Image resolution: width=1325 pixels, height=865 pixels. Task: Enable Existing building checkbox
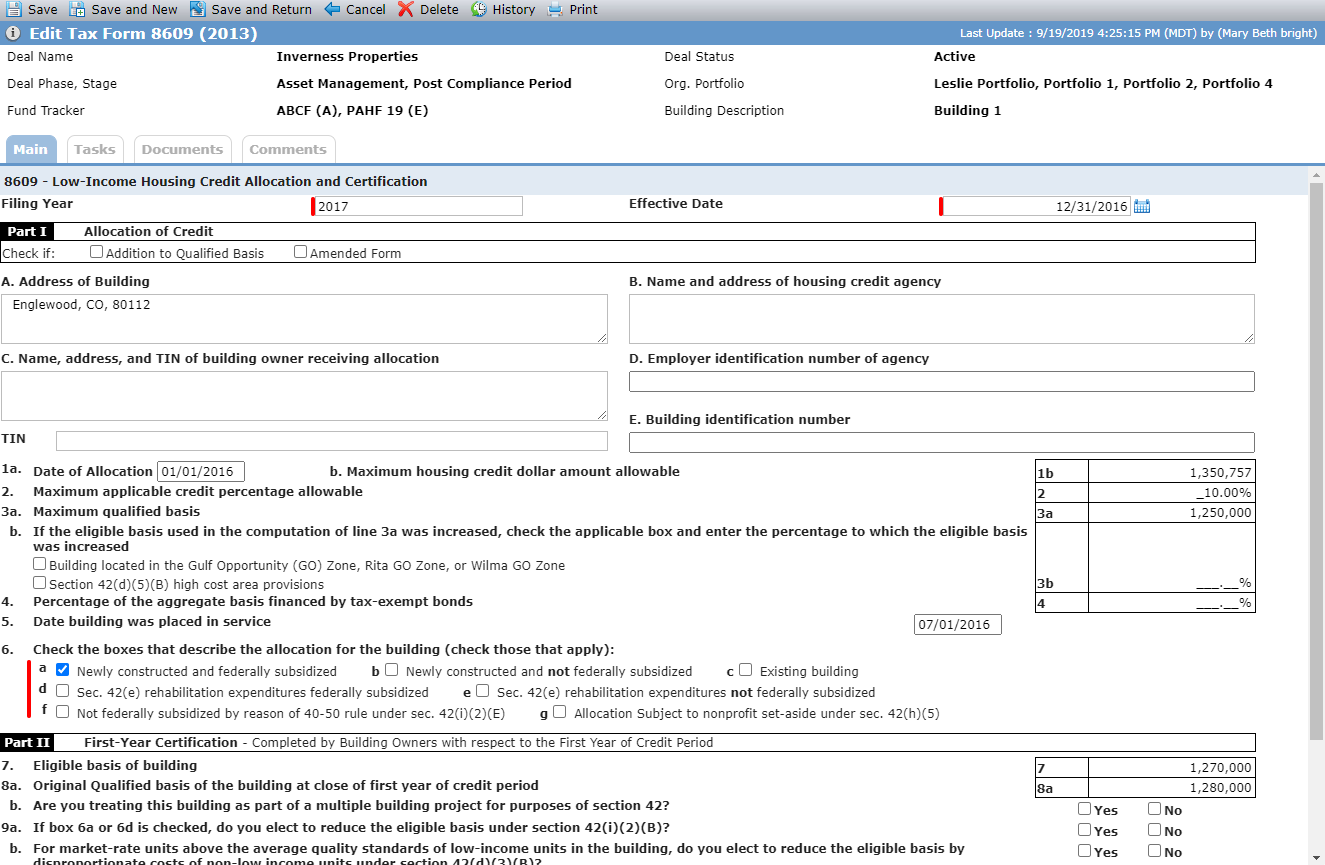click(x=746, y=670)
